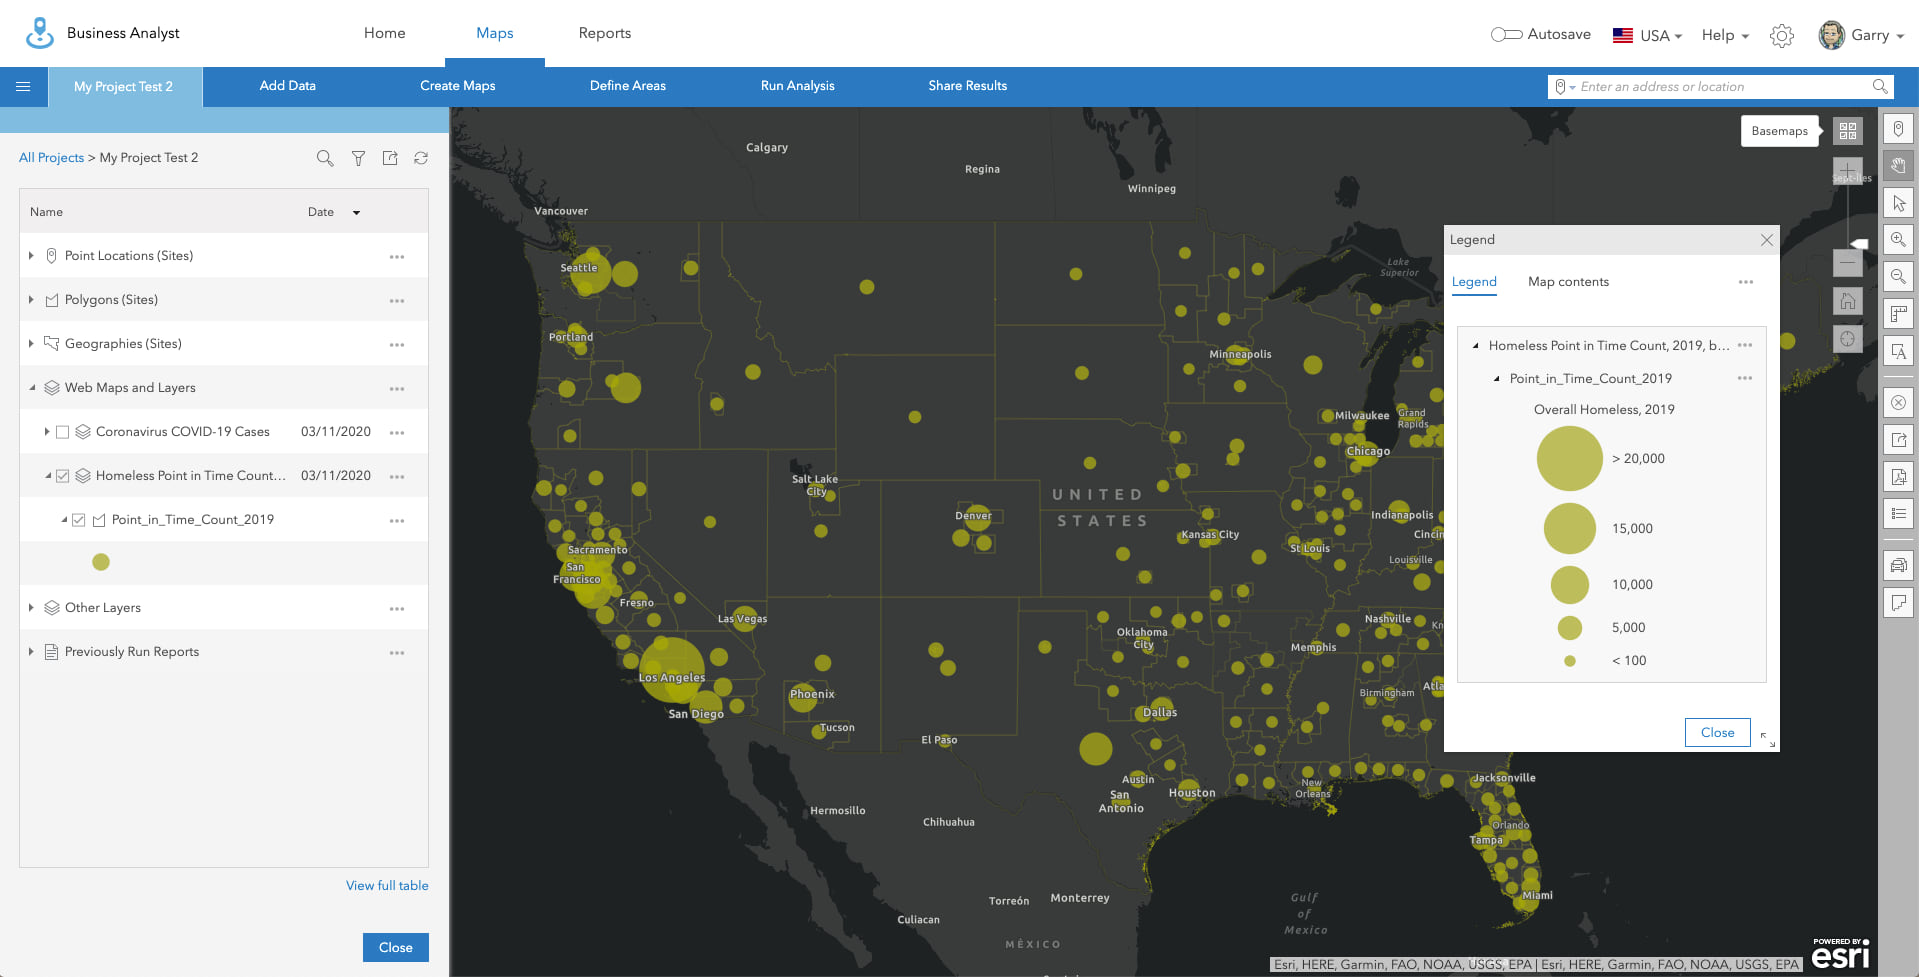Toggle the legend list tool
The width and height of the screenshot is (1919, 977).
(1898, 514)
